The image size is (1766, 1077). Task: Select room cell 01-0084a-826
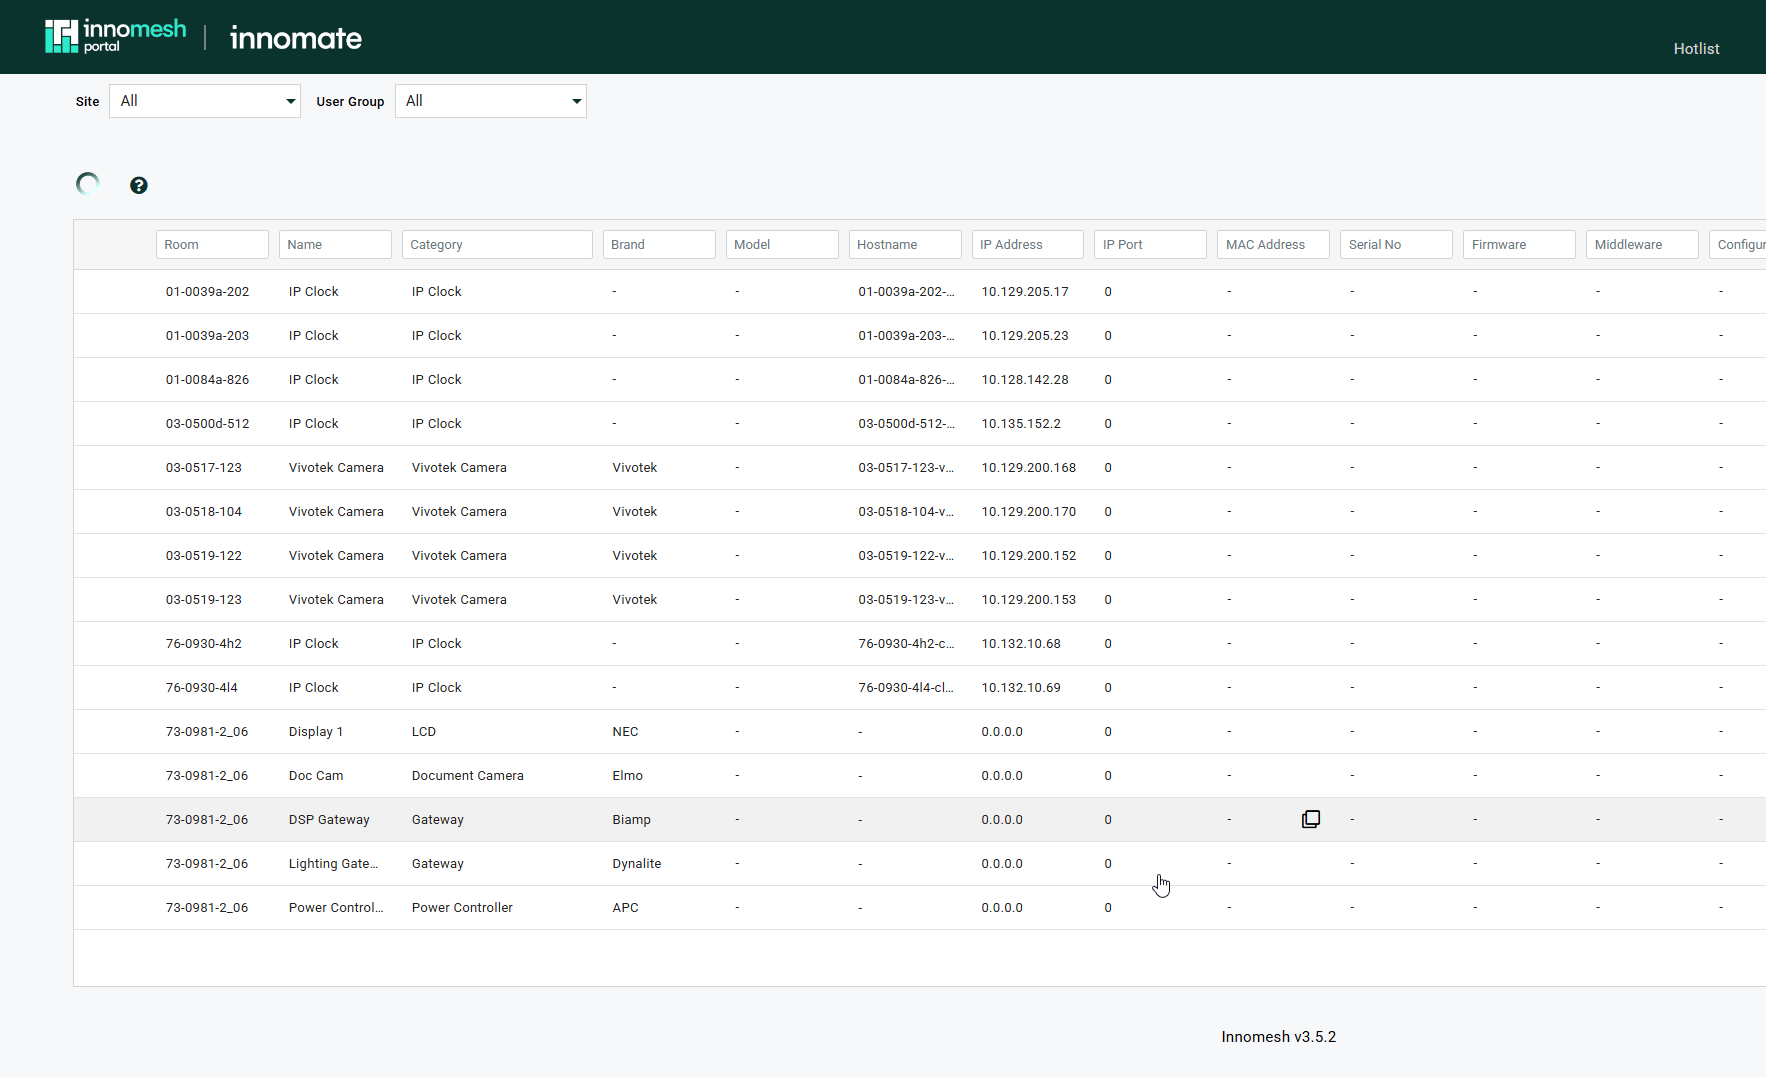208,380
